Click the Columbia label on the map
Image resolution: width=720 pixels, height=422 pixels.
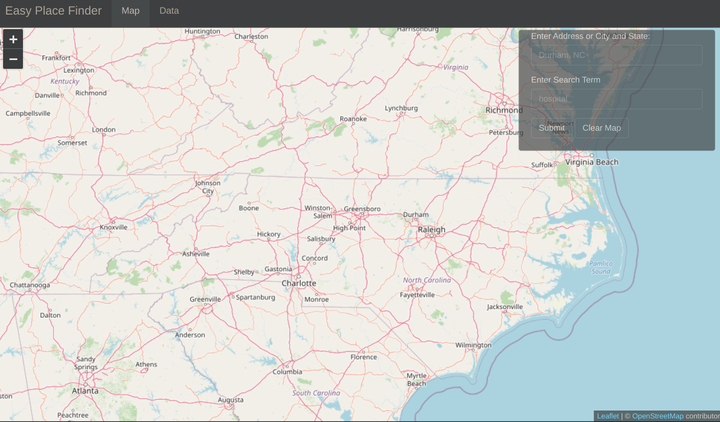(287, 372)
